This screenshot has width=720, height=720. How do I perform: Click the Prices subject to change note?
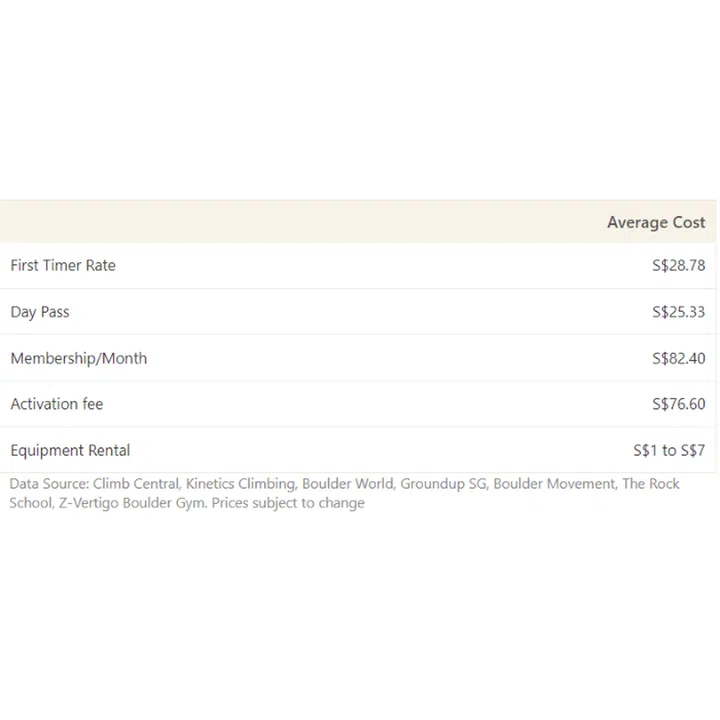[x=288, y=503]
